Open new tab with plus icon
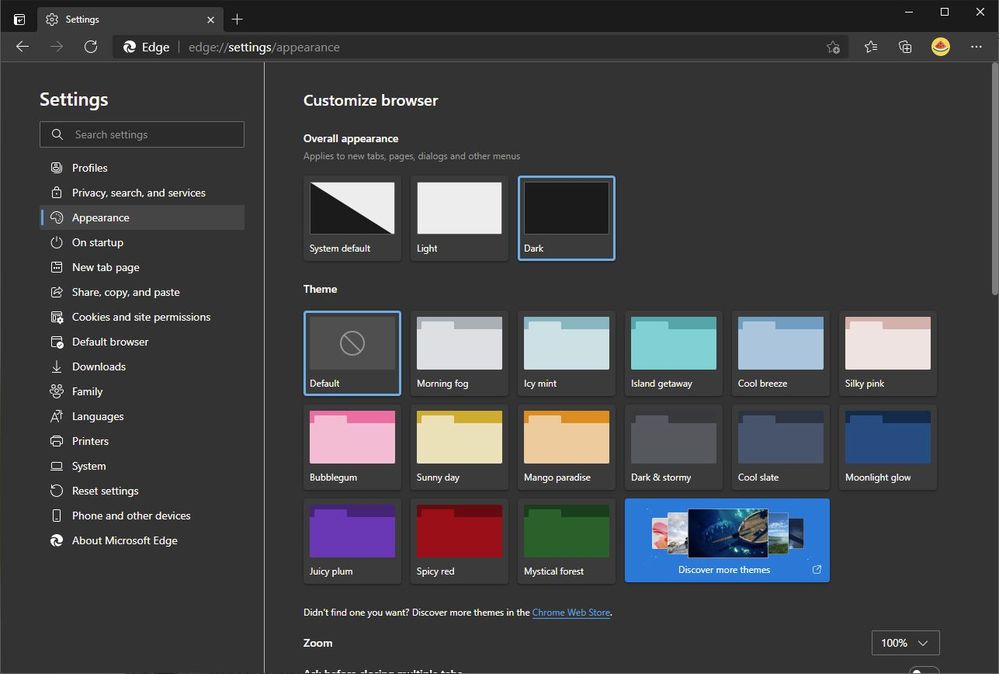 click(237, 19)
